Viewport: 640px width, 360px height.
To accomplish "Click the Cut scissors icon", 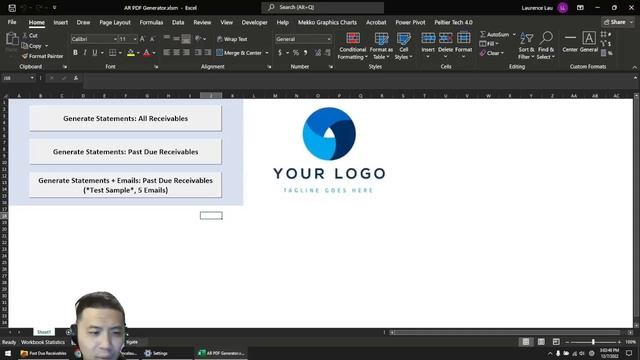I will [x=24, y=36].
